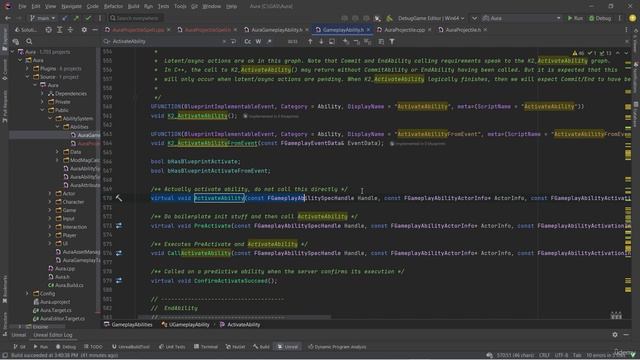Viewport: 640px width, 360px height.
Task: Click the CRLF line separator indicator
Action: [x=544, y=355]
